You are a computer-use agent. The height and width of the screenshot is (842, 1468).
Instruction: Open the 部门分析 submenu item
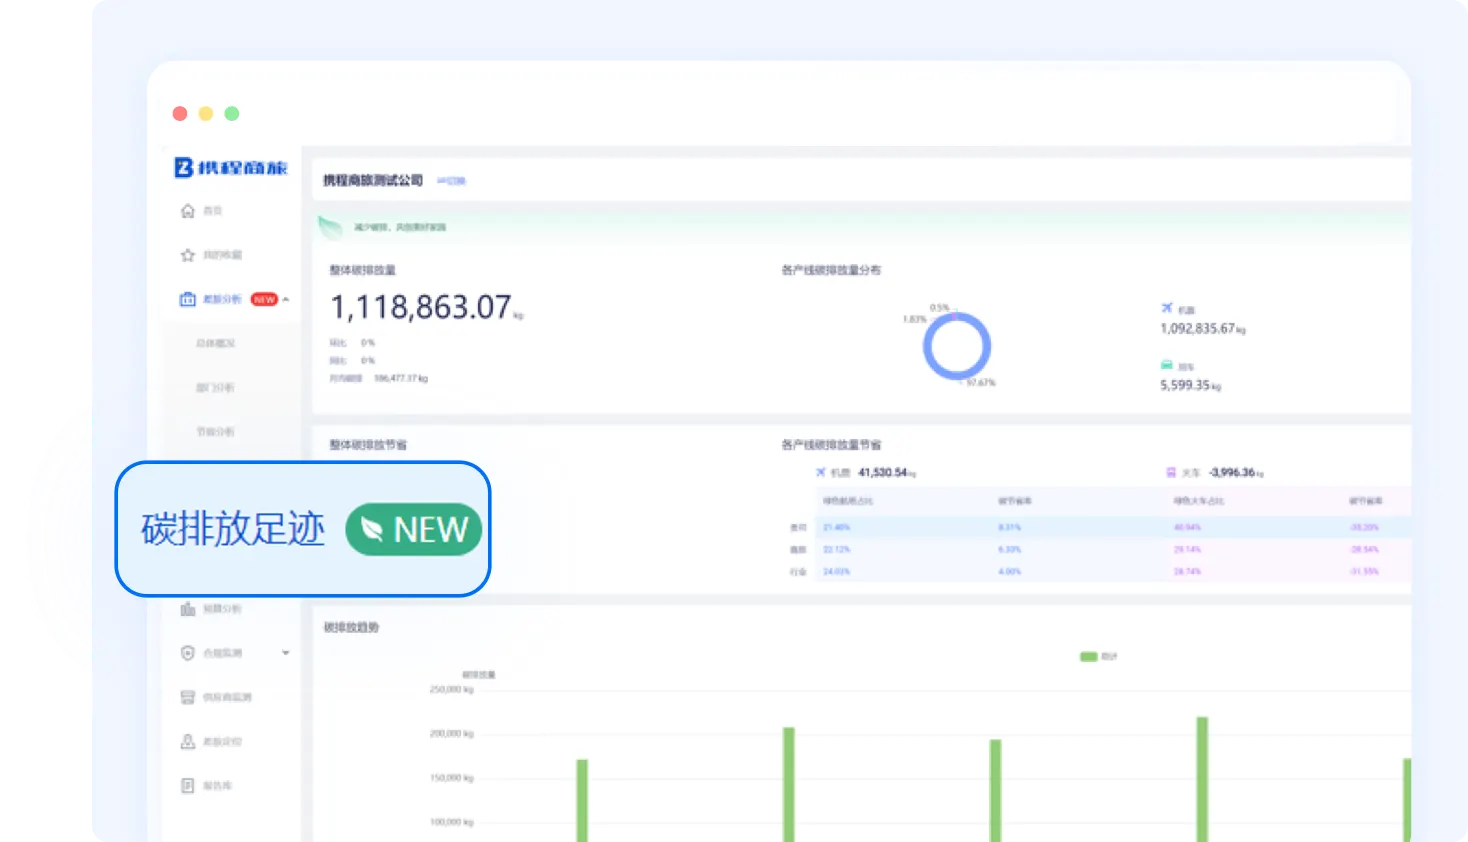tap(215, 388)
